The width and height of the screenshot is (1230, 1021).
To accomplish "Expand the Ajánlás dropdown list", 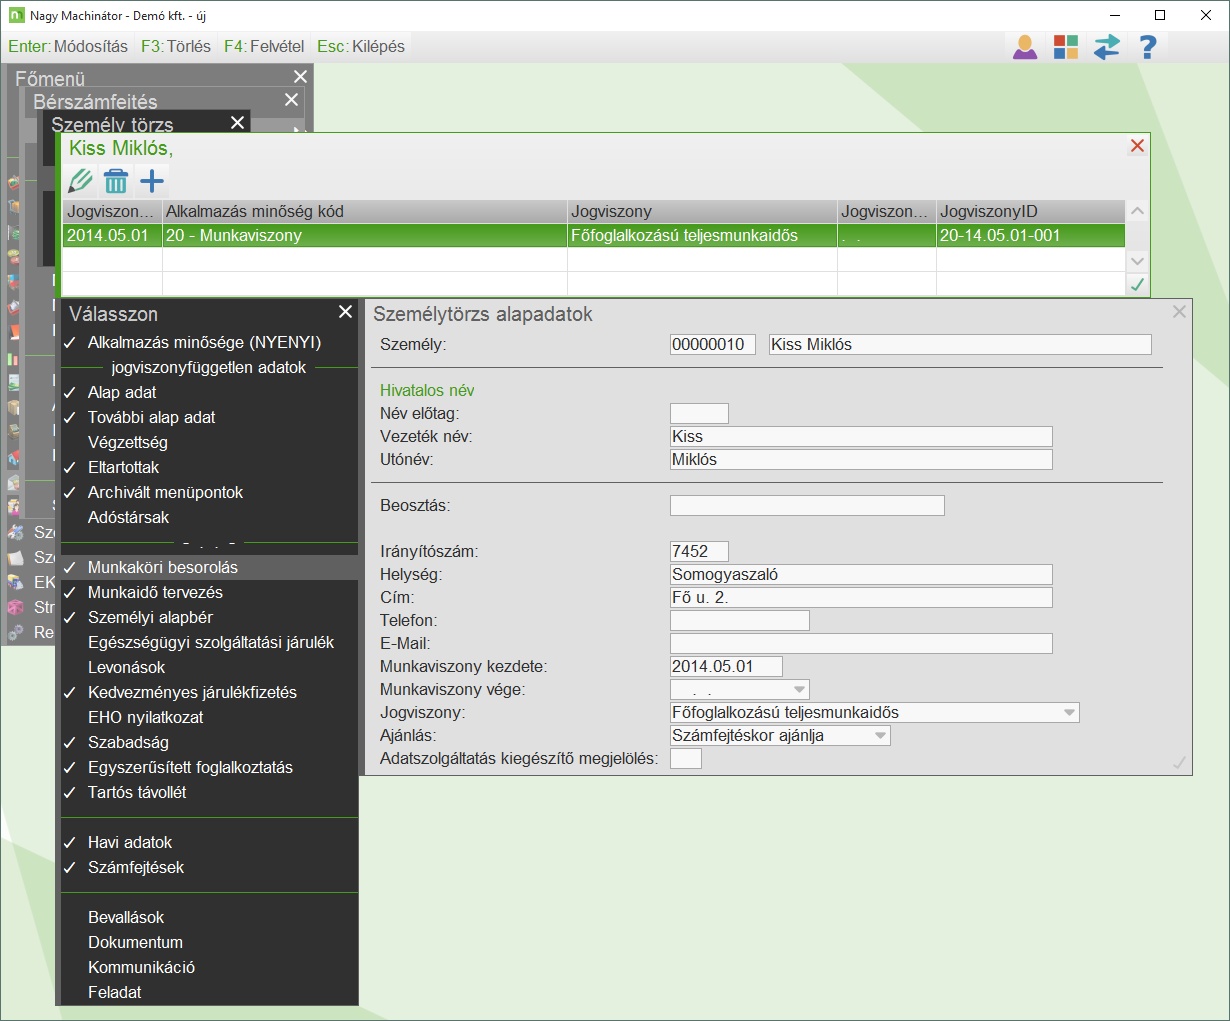I will point(881,736).
